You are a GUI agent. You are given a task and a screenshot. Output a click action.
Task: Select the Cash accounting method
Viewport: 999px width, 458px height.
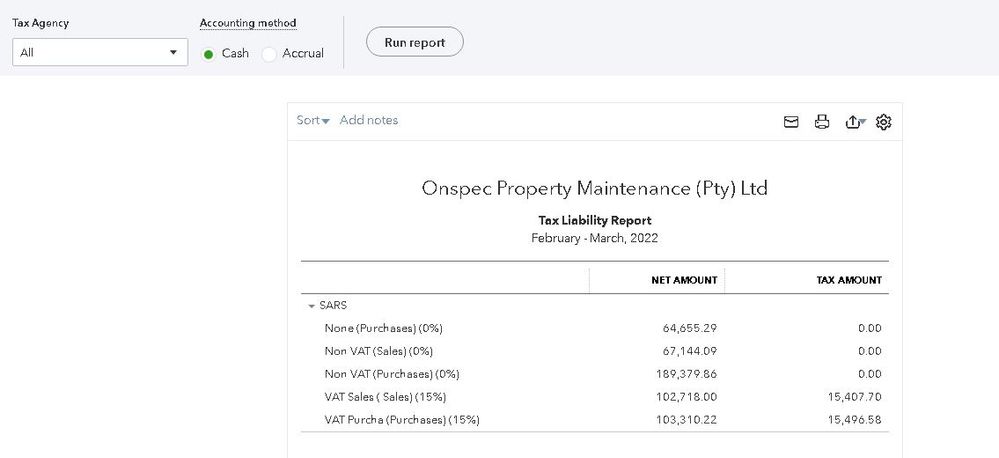click(x=209, y=54)
